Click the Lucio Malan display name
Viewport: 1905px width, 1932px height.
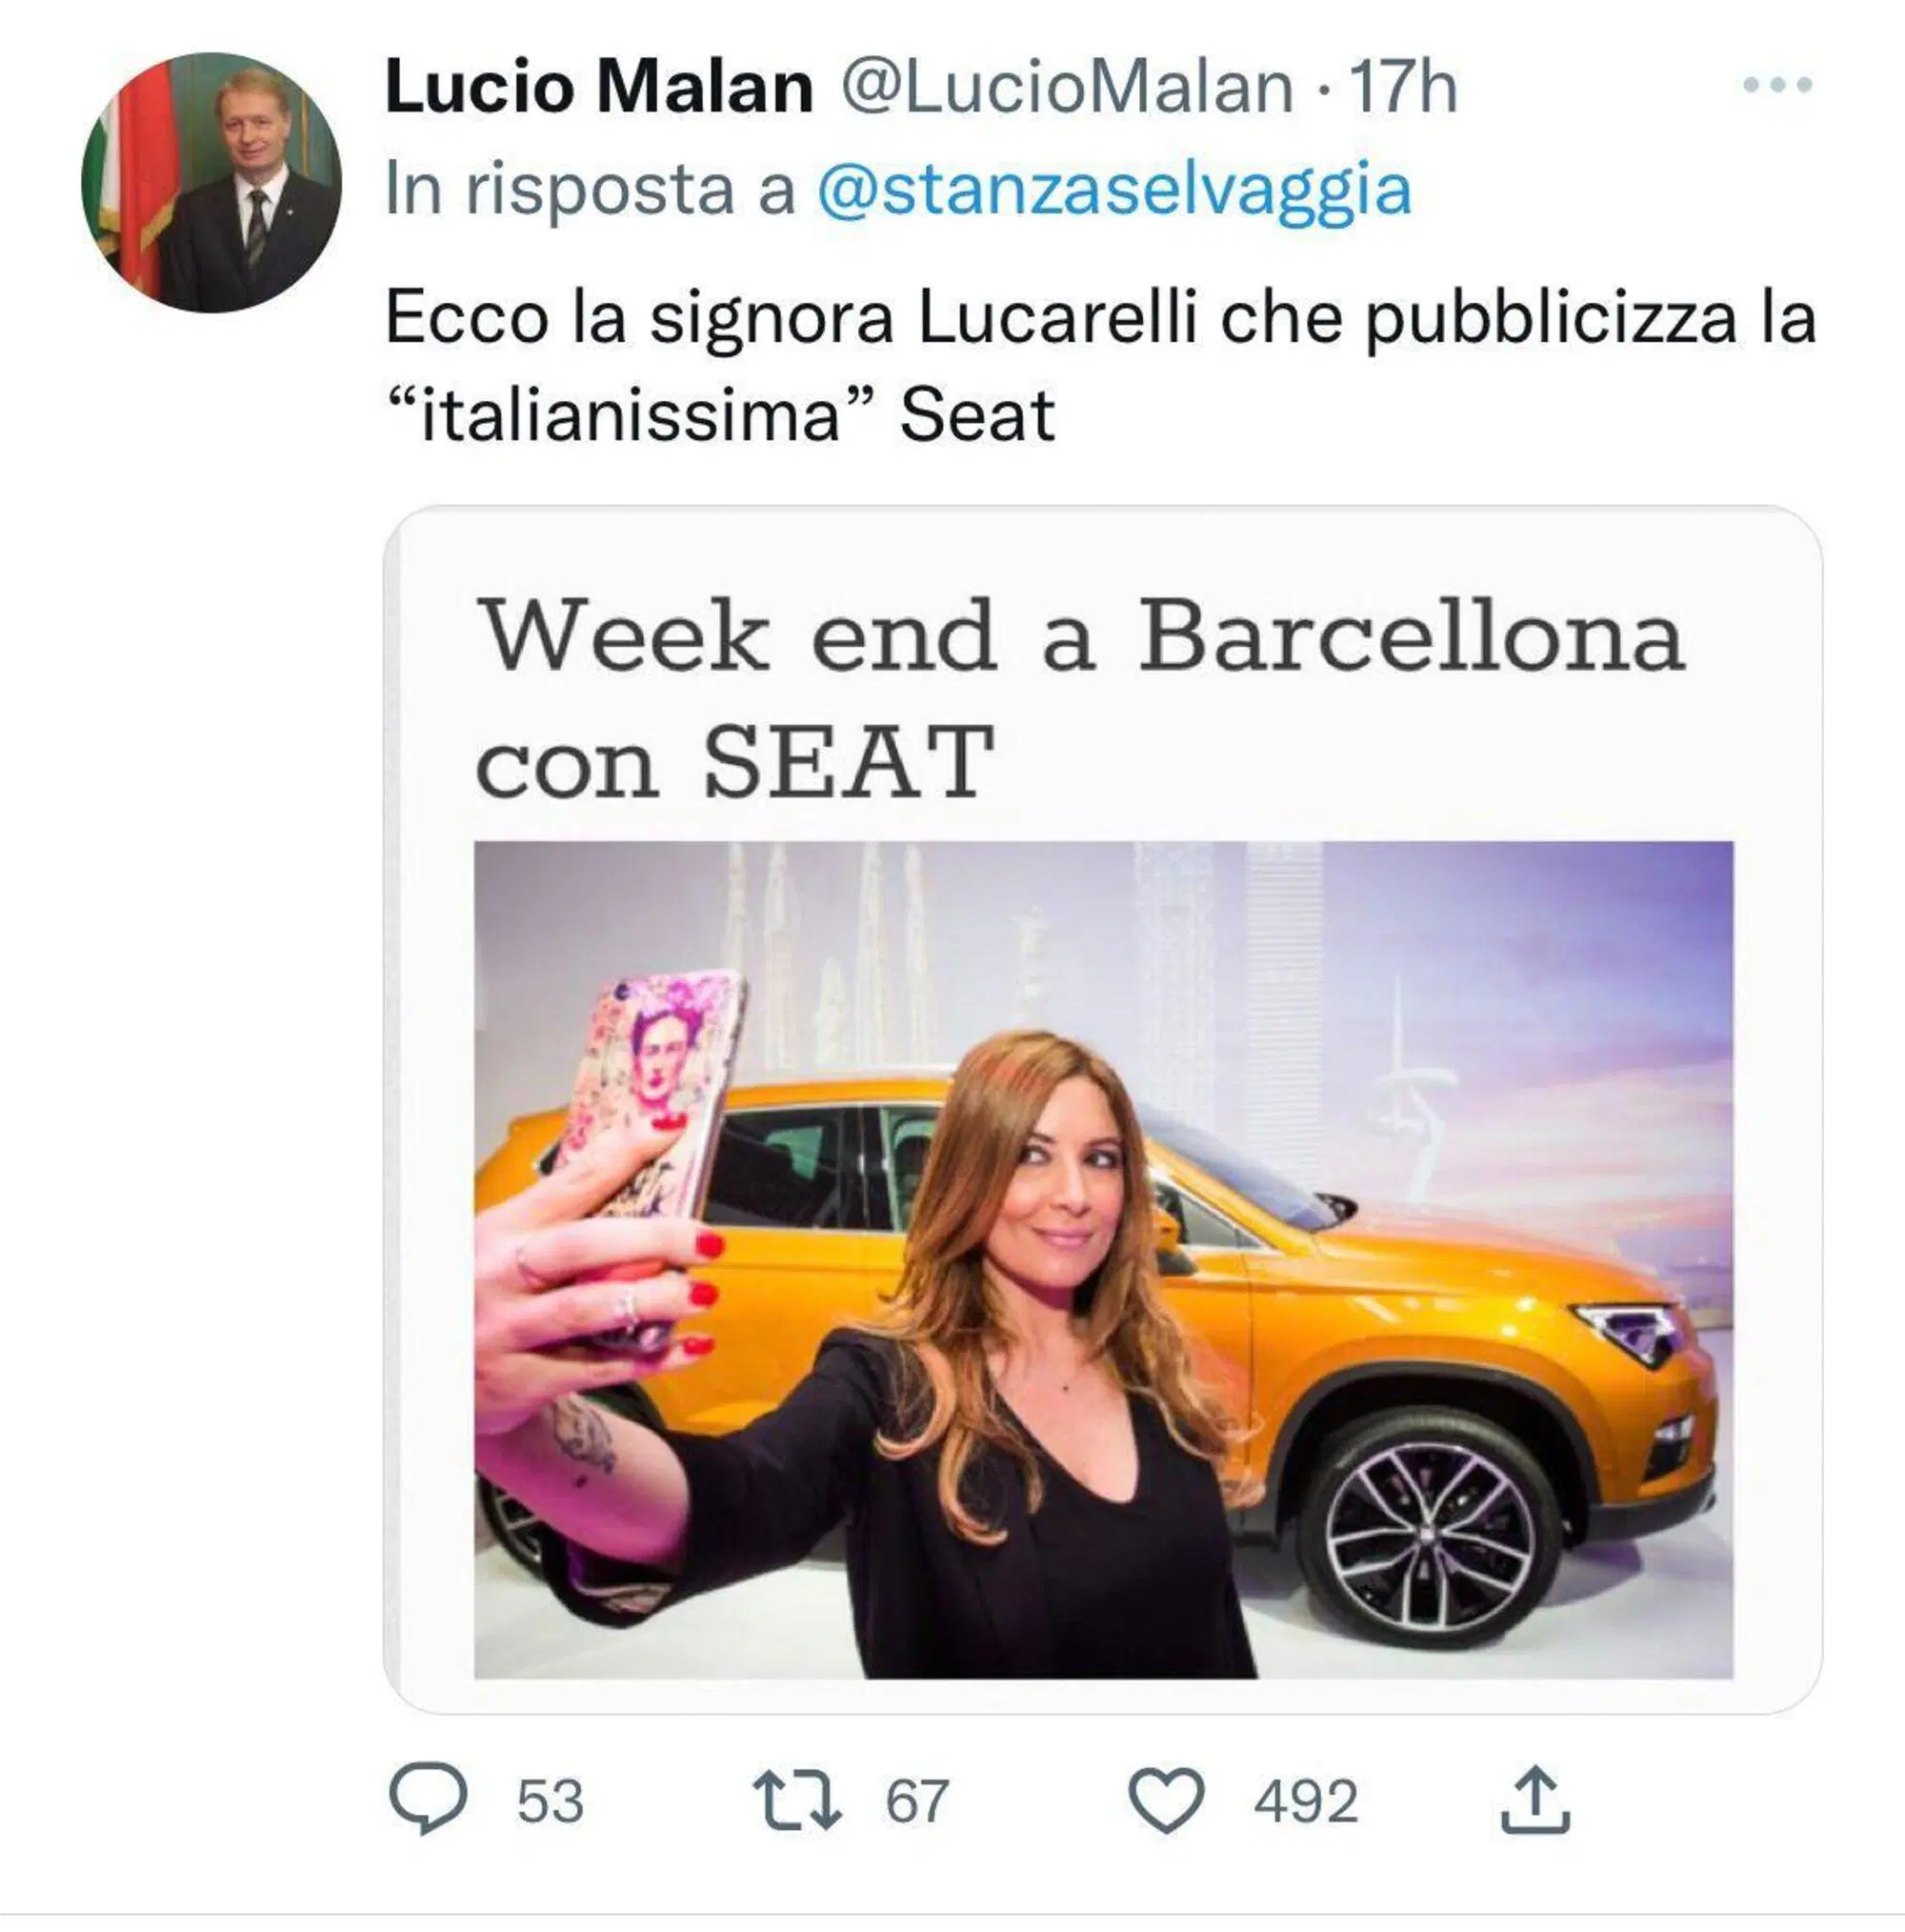tap(598, 88)
